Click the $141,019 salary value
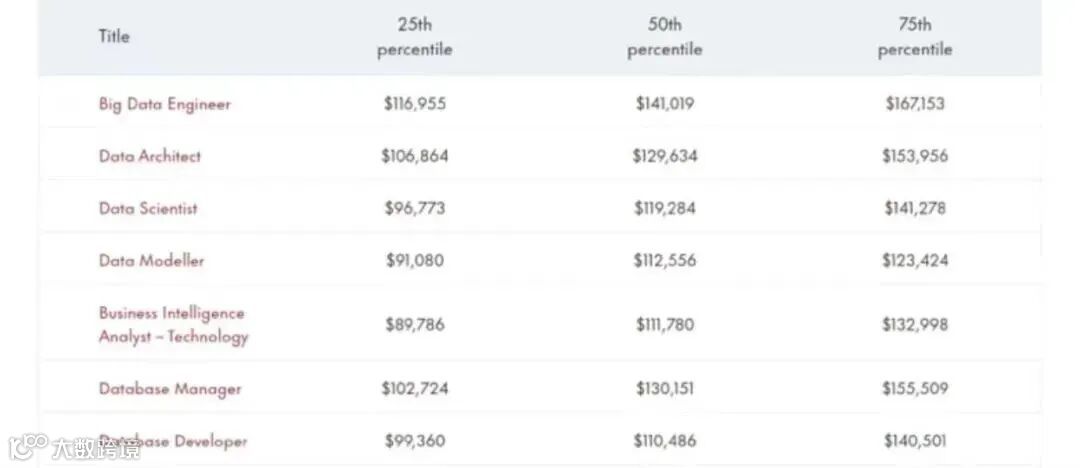Screen dimensions: 1080x468 tap(664, 104)
